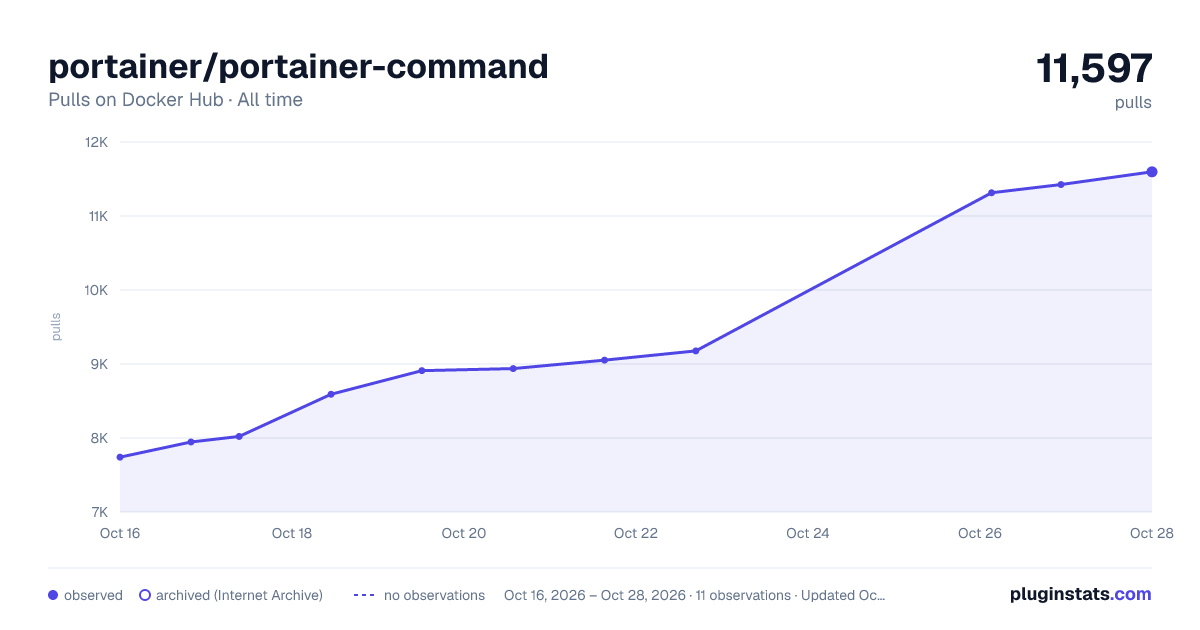Image resolution: width=1200 pixels, height=630 pixels.
Task: Click the data point just above 11K near Oct 26
Action: (x=991, y=193)
